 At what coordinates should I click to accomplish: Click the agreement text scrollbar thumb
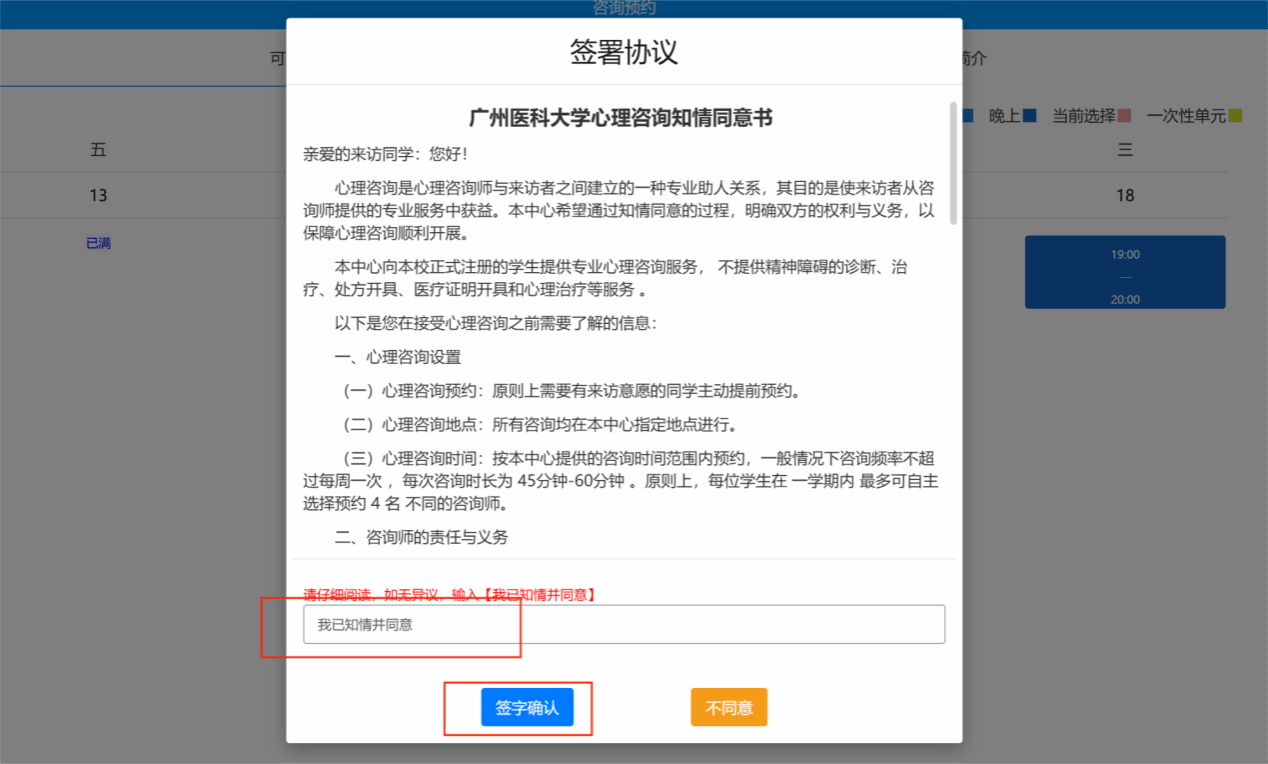(953, 162)
